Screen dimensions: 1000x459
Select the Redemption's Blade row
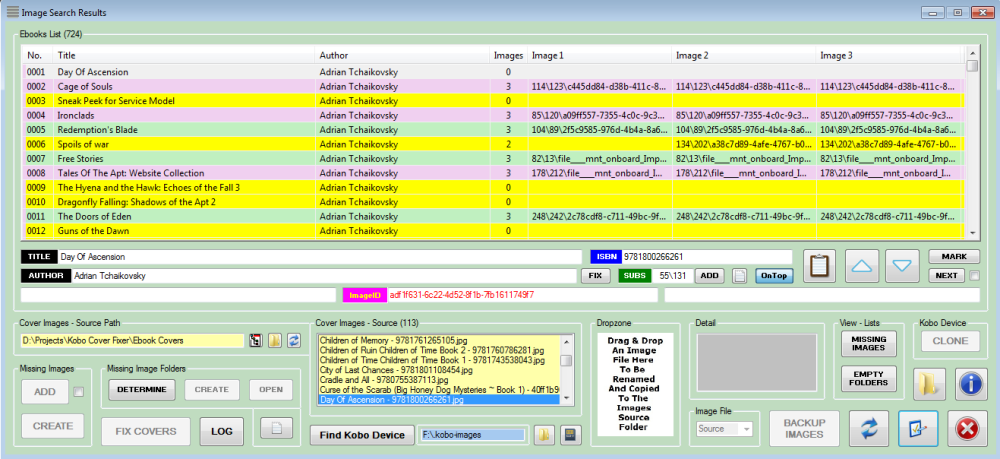[x=493, y=129]
